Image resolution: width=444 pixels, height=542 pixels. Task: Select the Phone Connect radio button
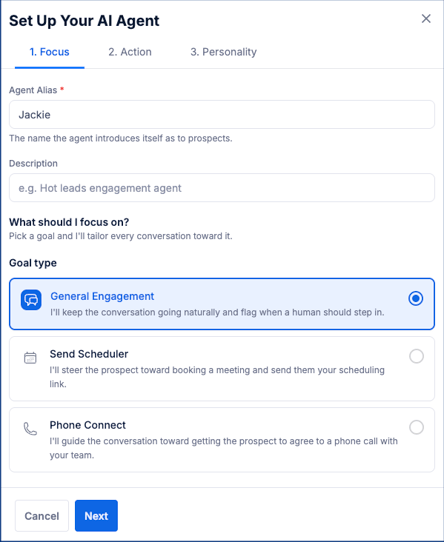point(416,427)
